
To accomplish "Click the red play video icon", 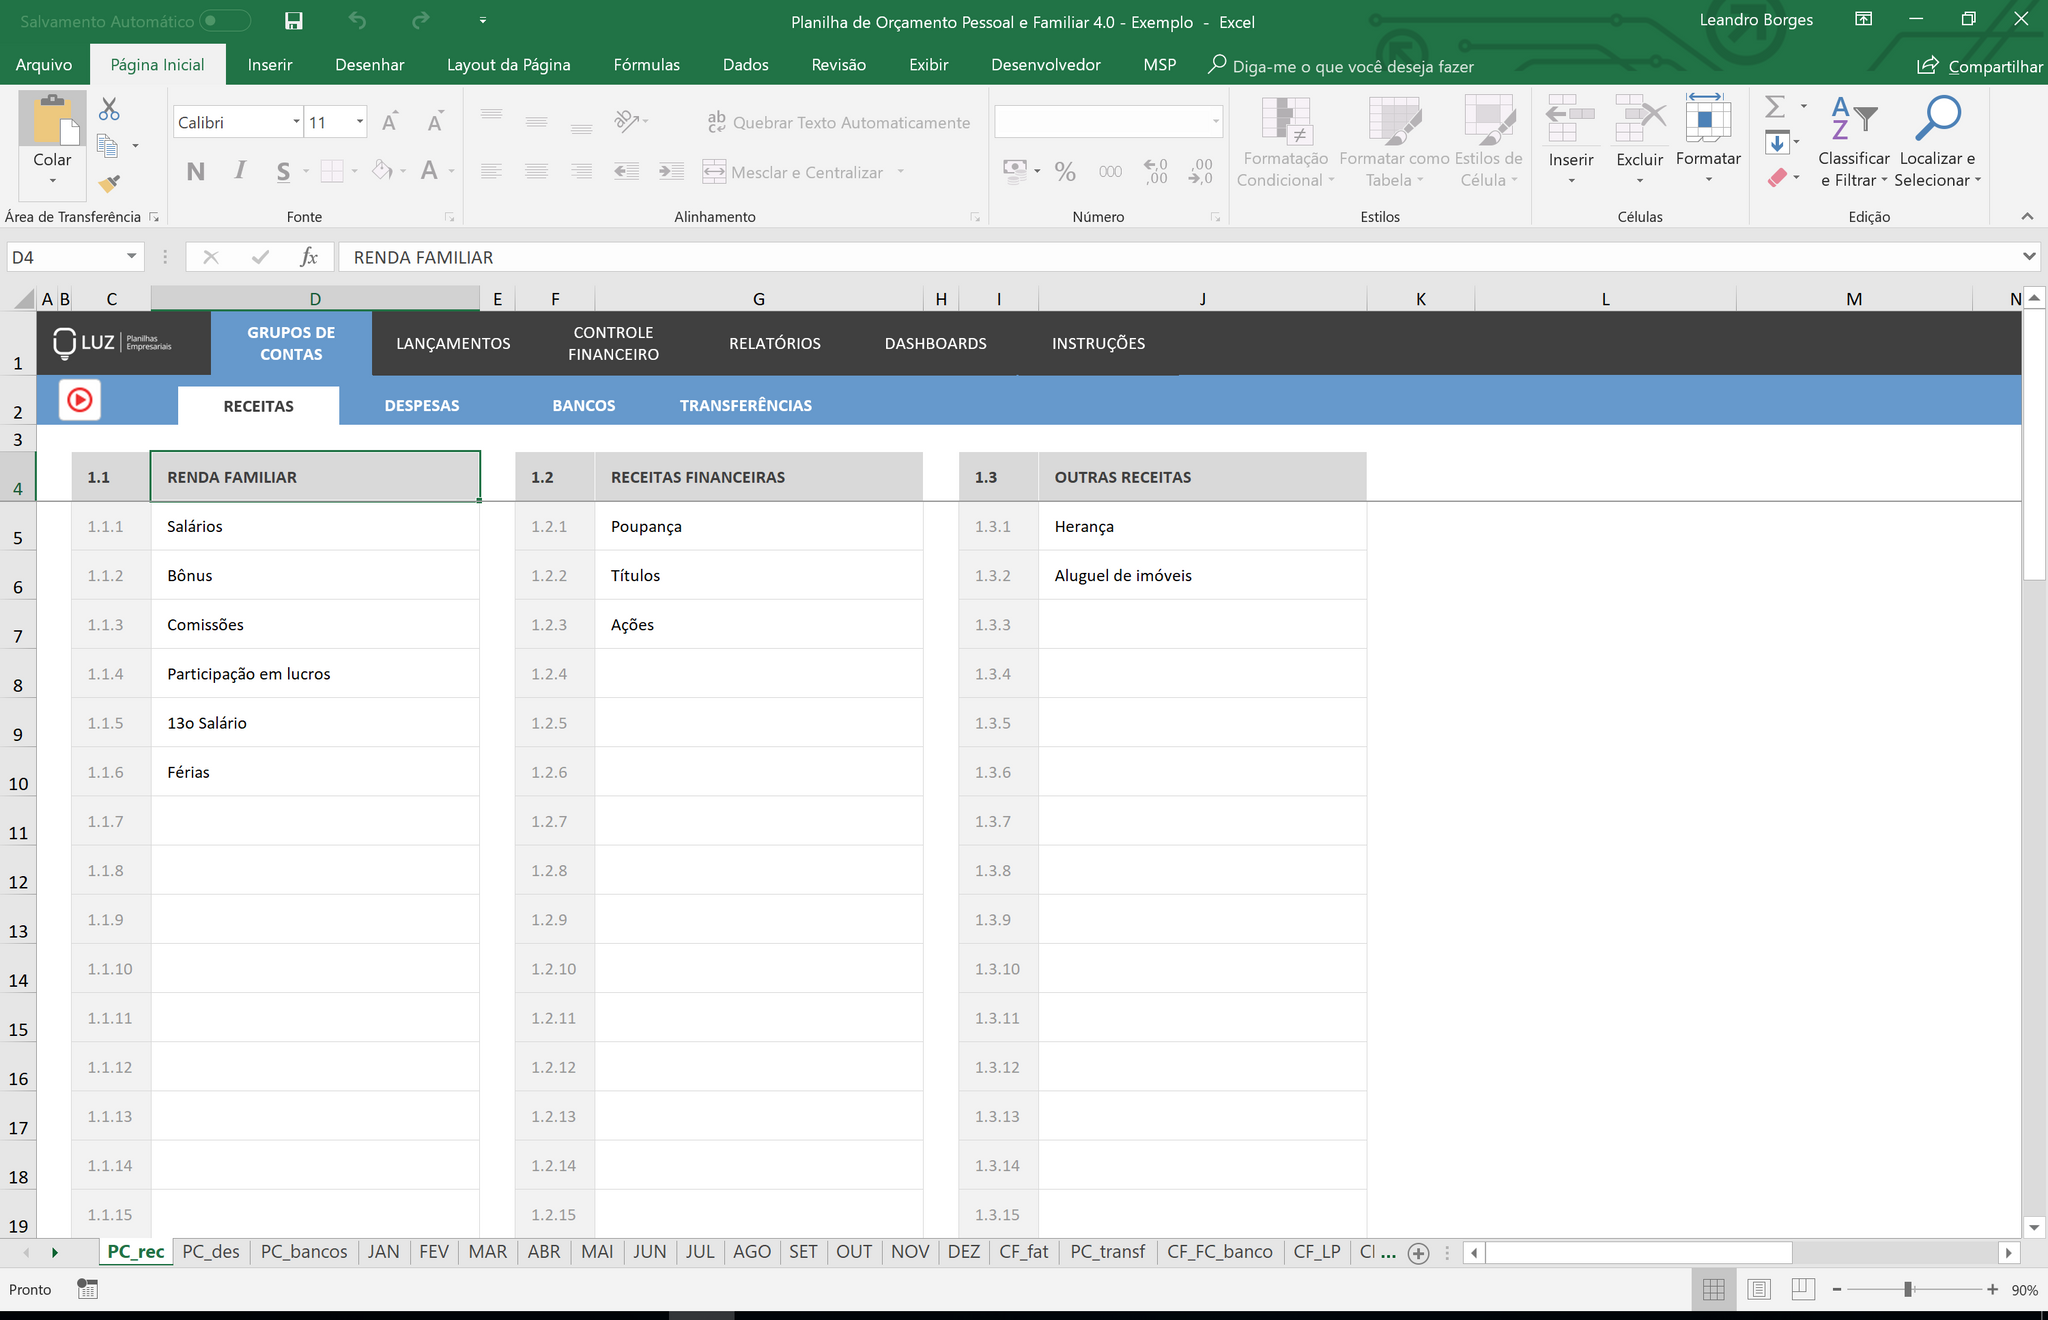I will [x=80, y=401].
